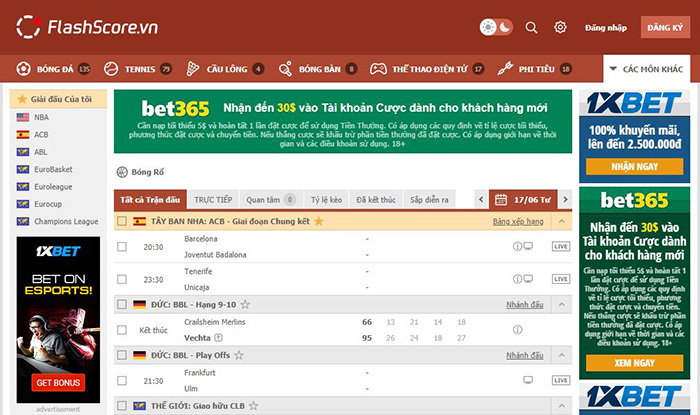Switch to the Tỷ lệ kèo tab
Viewport: 700px width, 415px height.
coord(326,200)
